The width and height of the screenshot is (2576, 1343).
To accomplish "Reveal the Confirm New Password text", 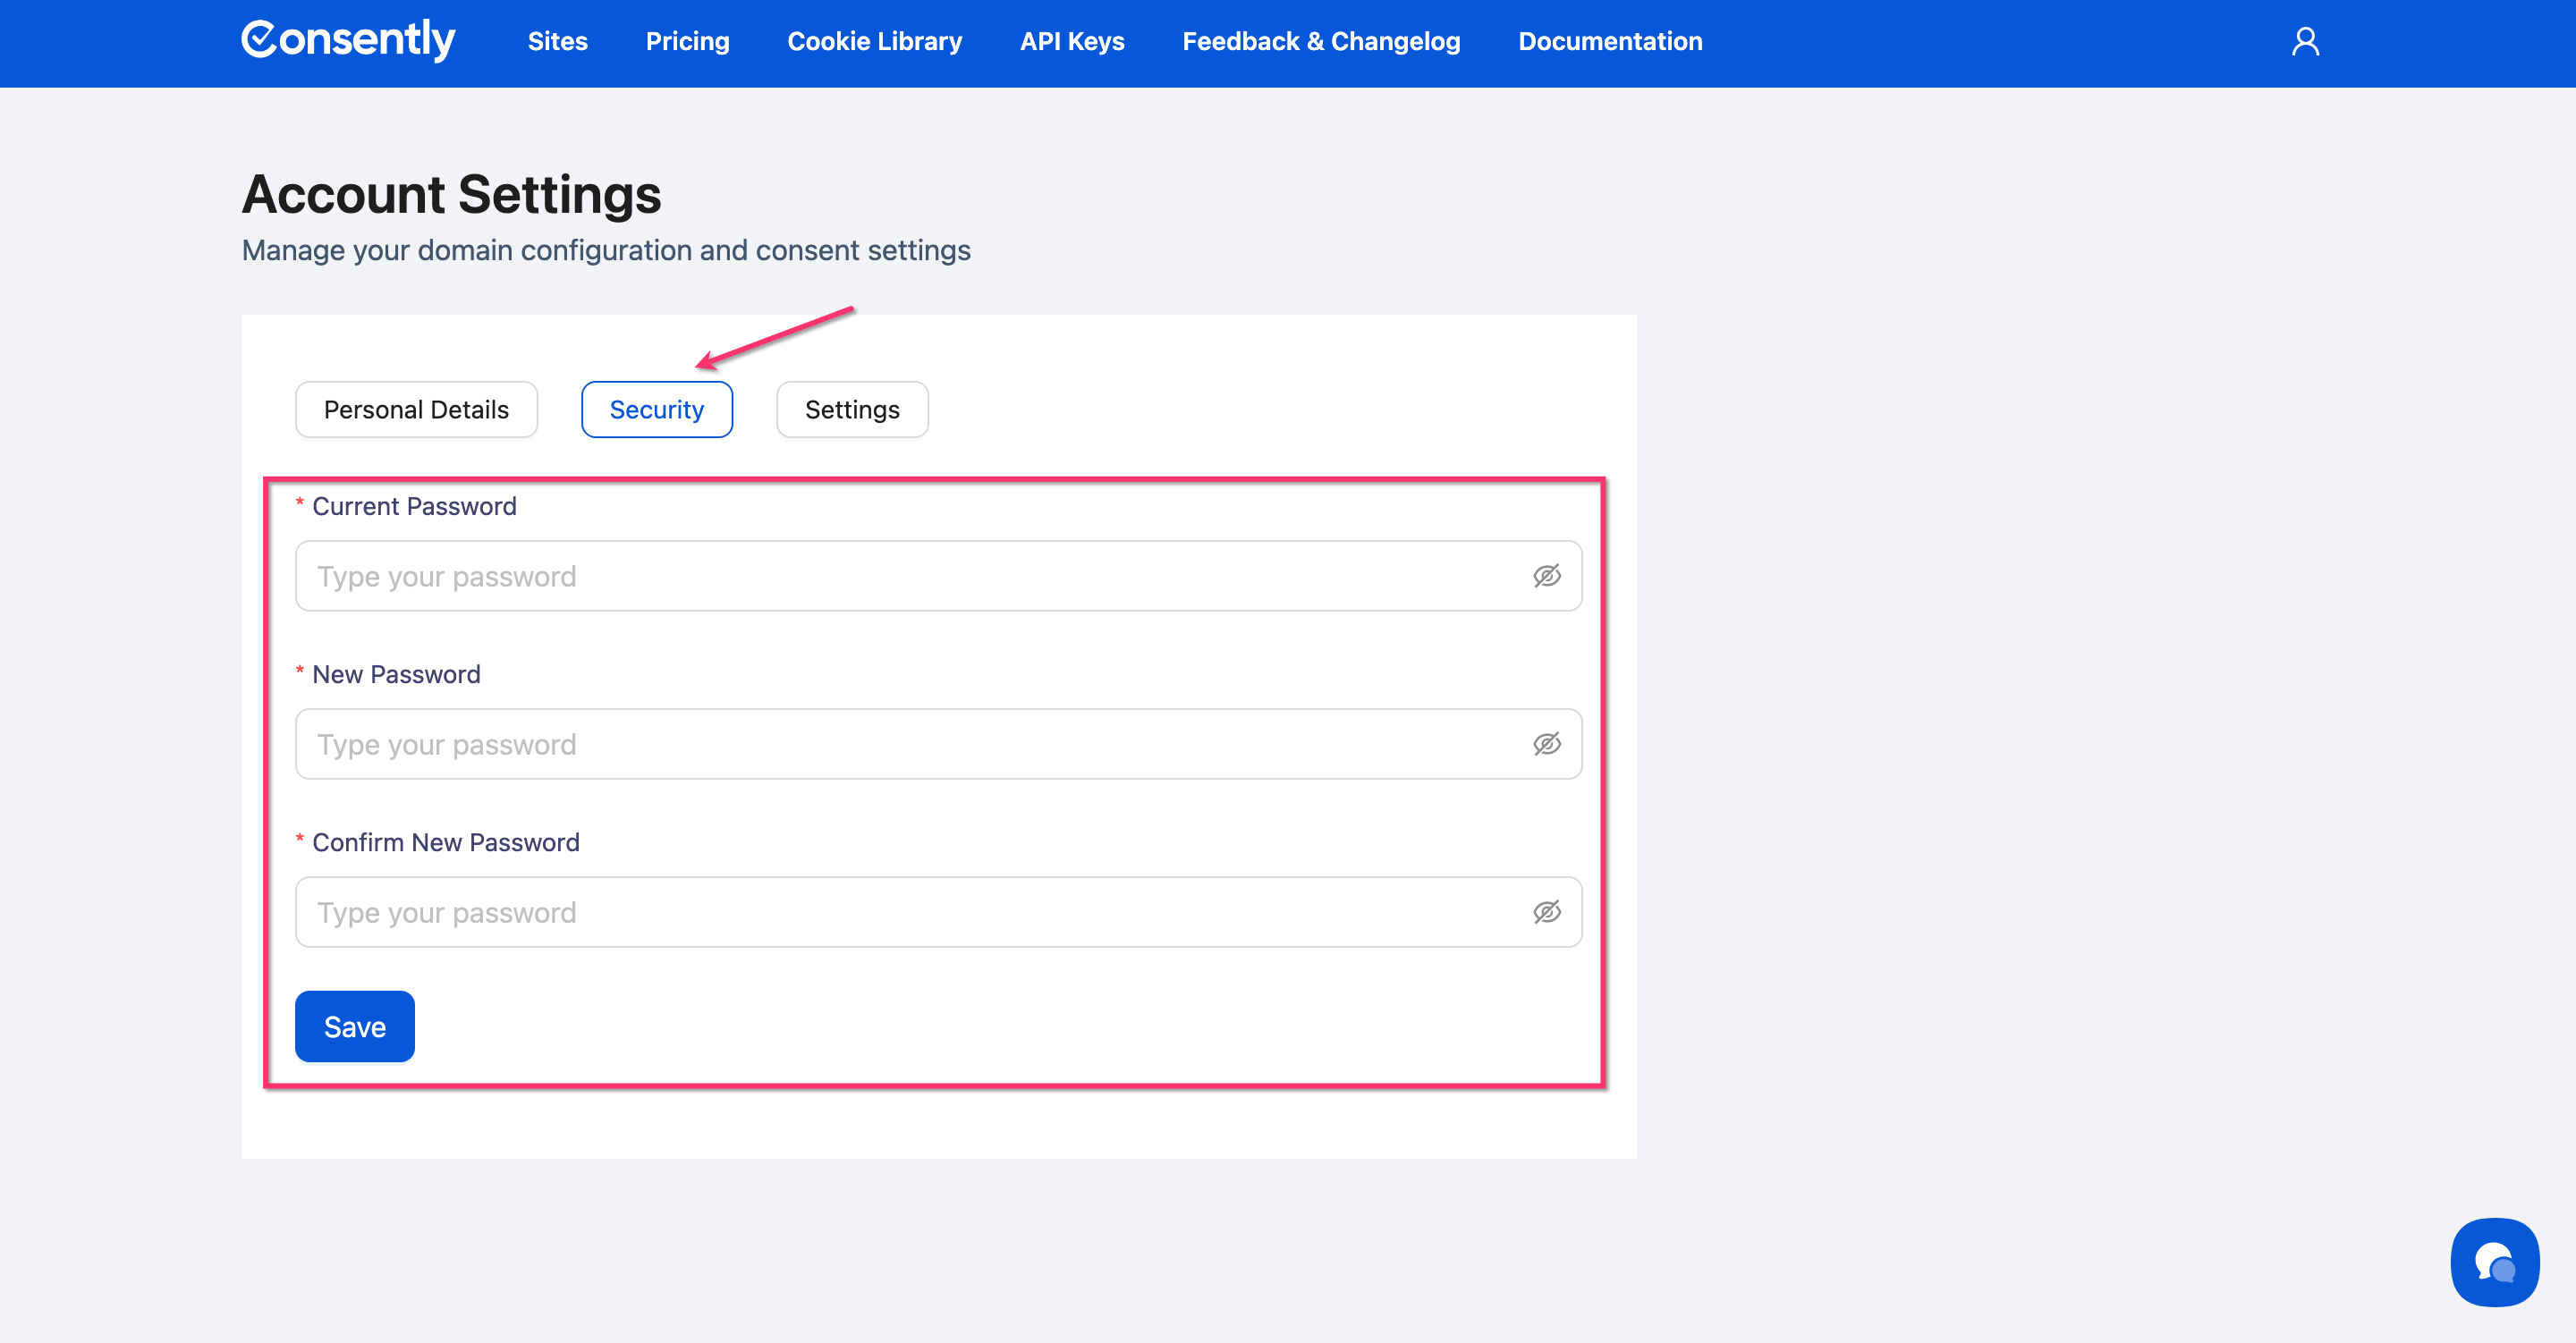I will (x=1546, y=912).
